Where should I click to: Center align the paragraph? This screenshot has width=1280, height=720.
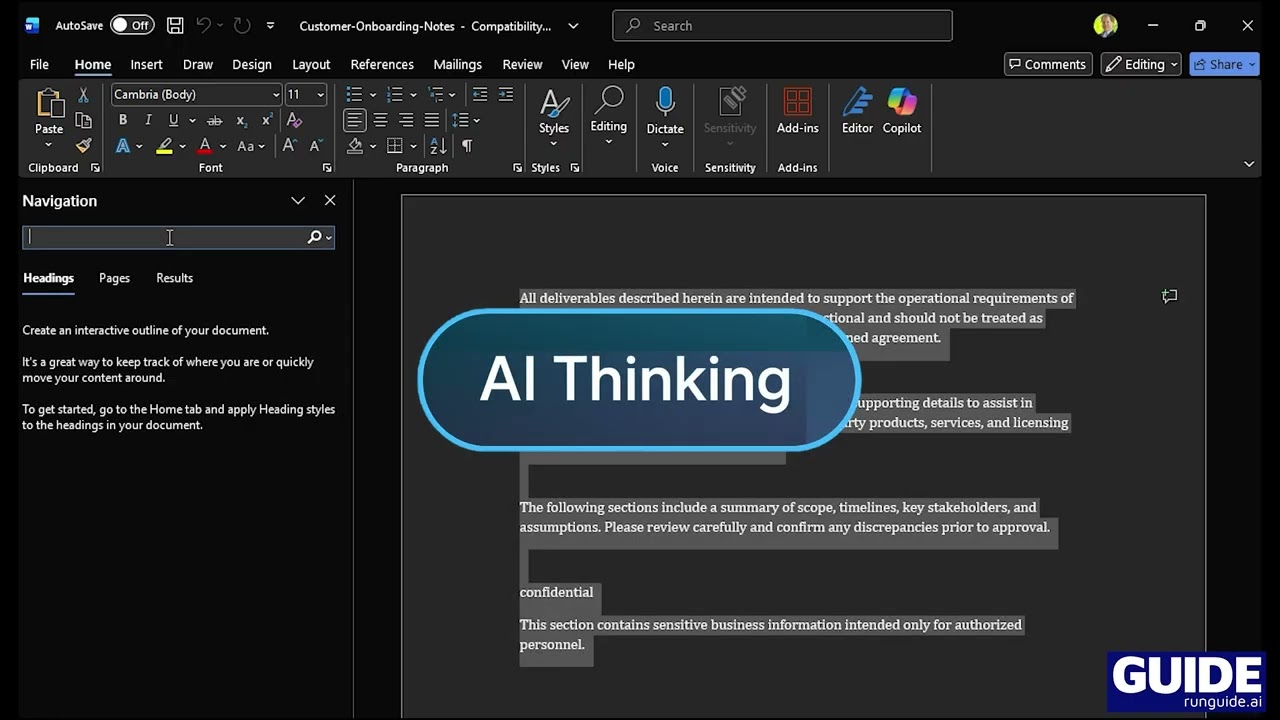[x=380, y=120]
